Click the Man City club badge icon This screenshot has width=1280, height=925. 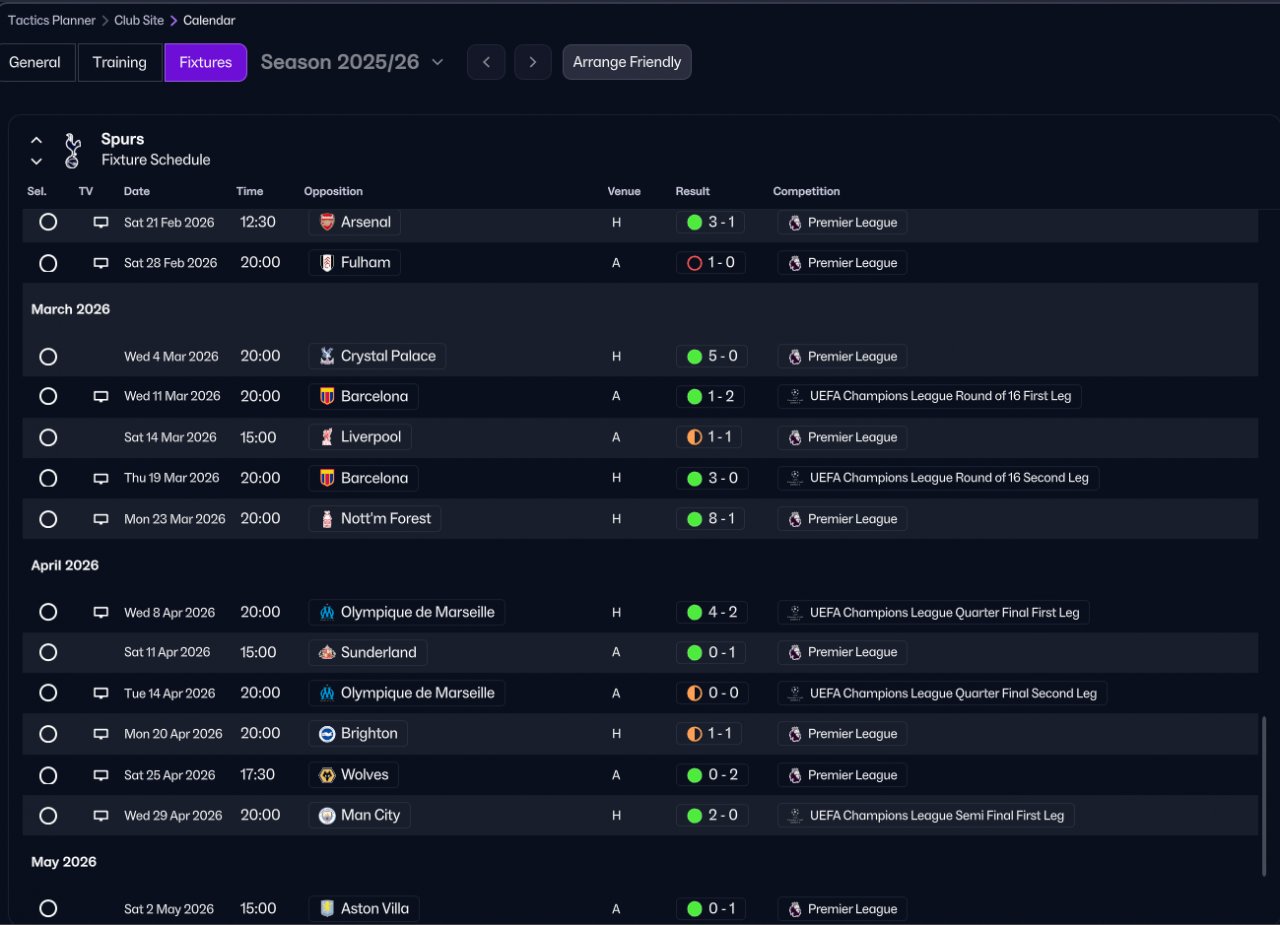coord(327,815)
